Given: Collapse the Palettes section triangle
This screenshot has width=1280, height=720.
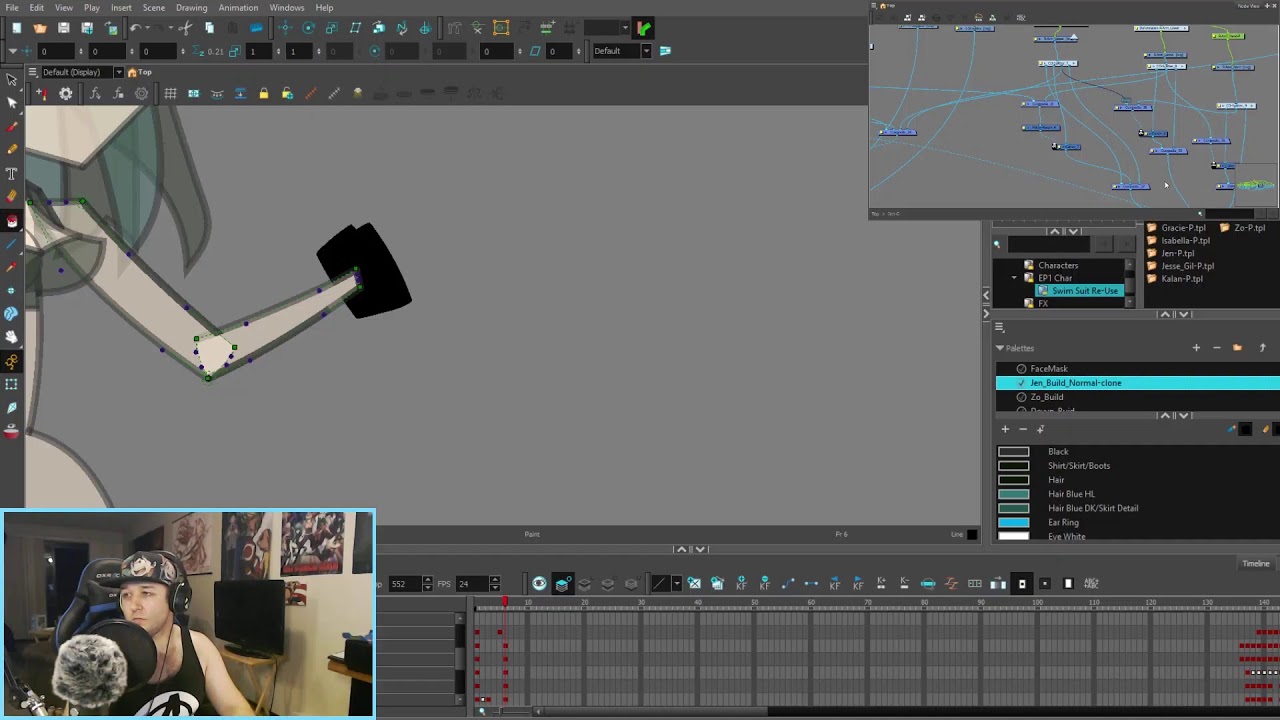Looking at the screenshot, I should [999, 348].
